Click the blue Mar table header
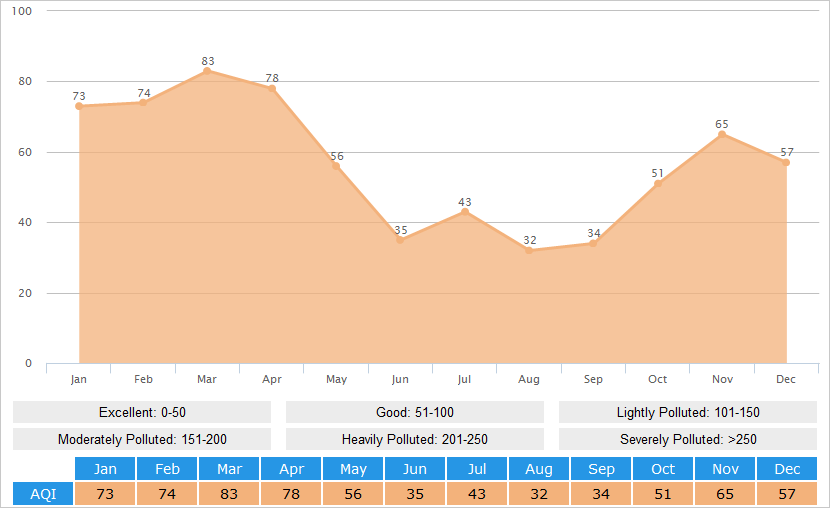Image resolution: width=830 pixels, height=508 pixels. [x=229, y=469]
